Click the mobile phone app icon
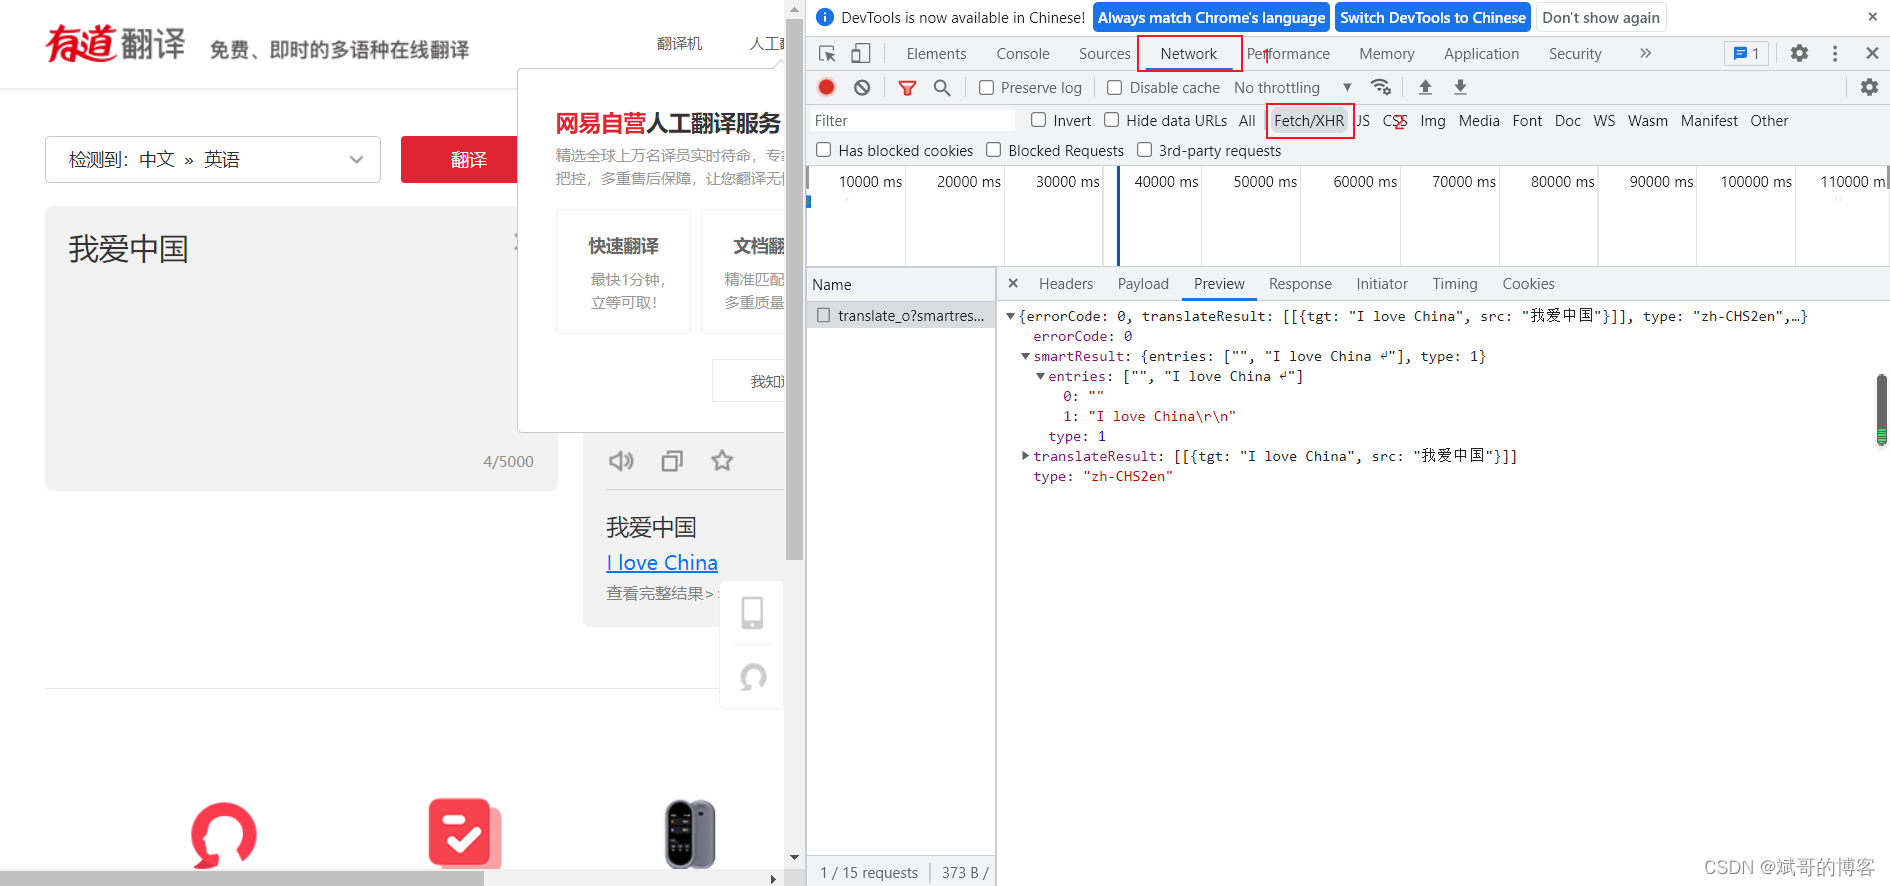The image size is (1890, 886). [x=752, y=612]
